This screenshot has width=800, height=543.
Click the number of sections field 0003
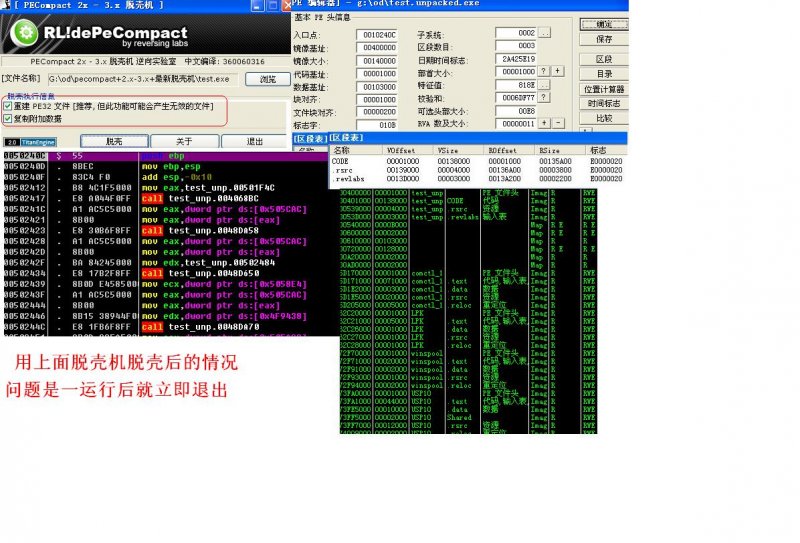(516, 46)
